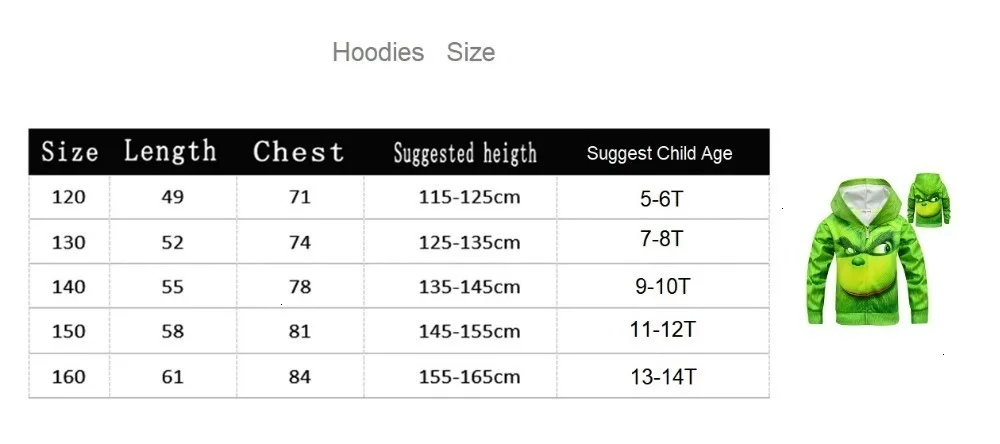Click the 13-14T age cell
The height and width of the screenshot is (444, 1000).
tap(663, 377)
